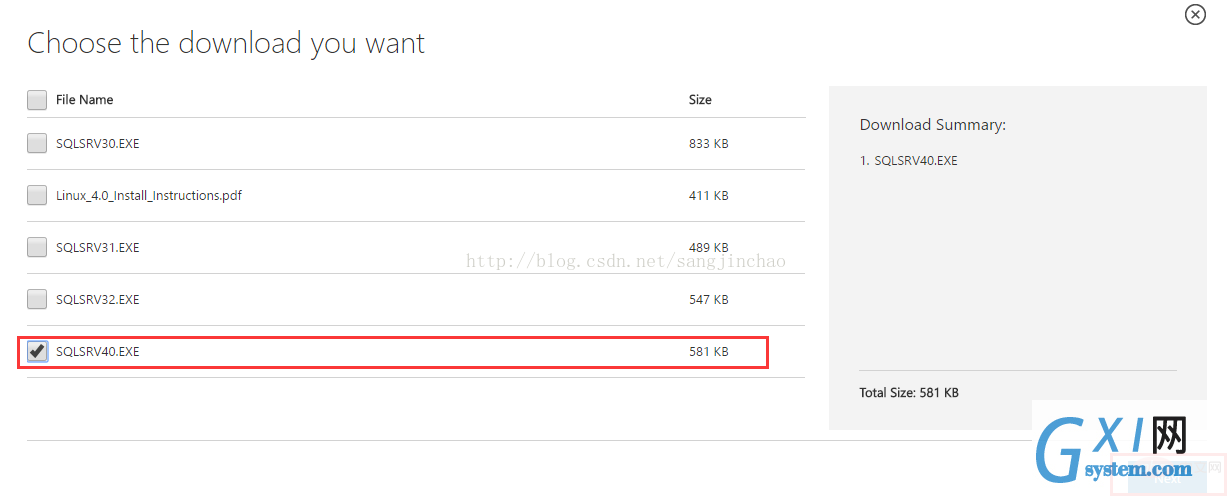Viewport: 1232px width, 500px height.
Task: Click the SQLSRV40.EXE file name in list
Action: point(98,351)
